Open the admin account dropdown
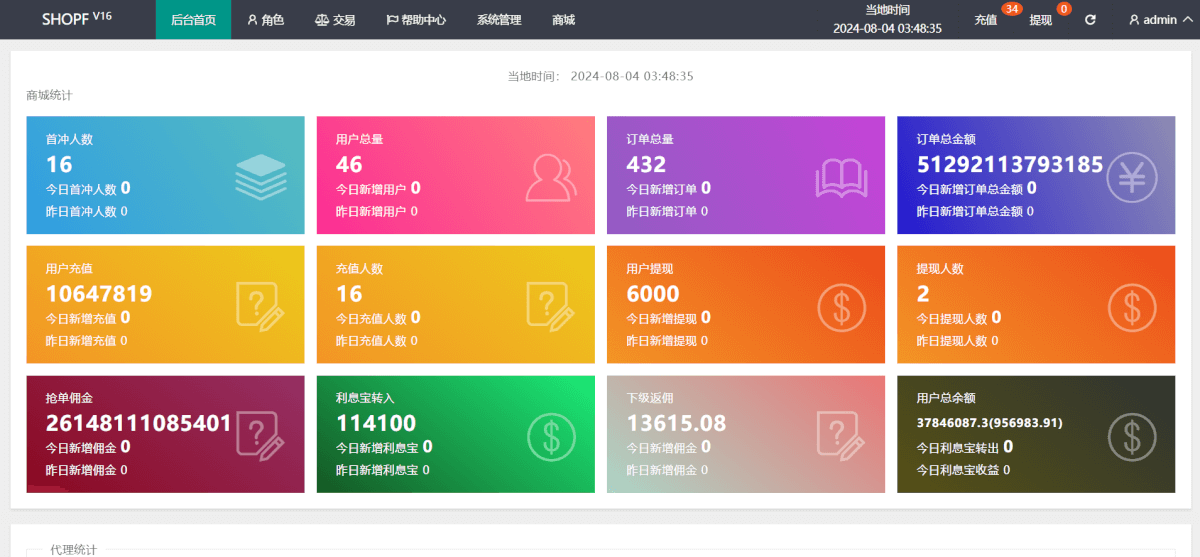 (x=1160, y=20)
